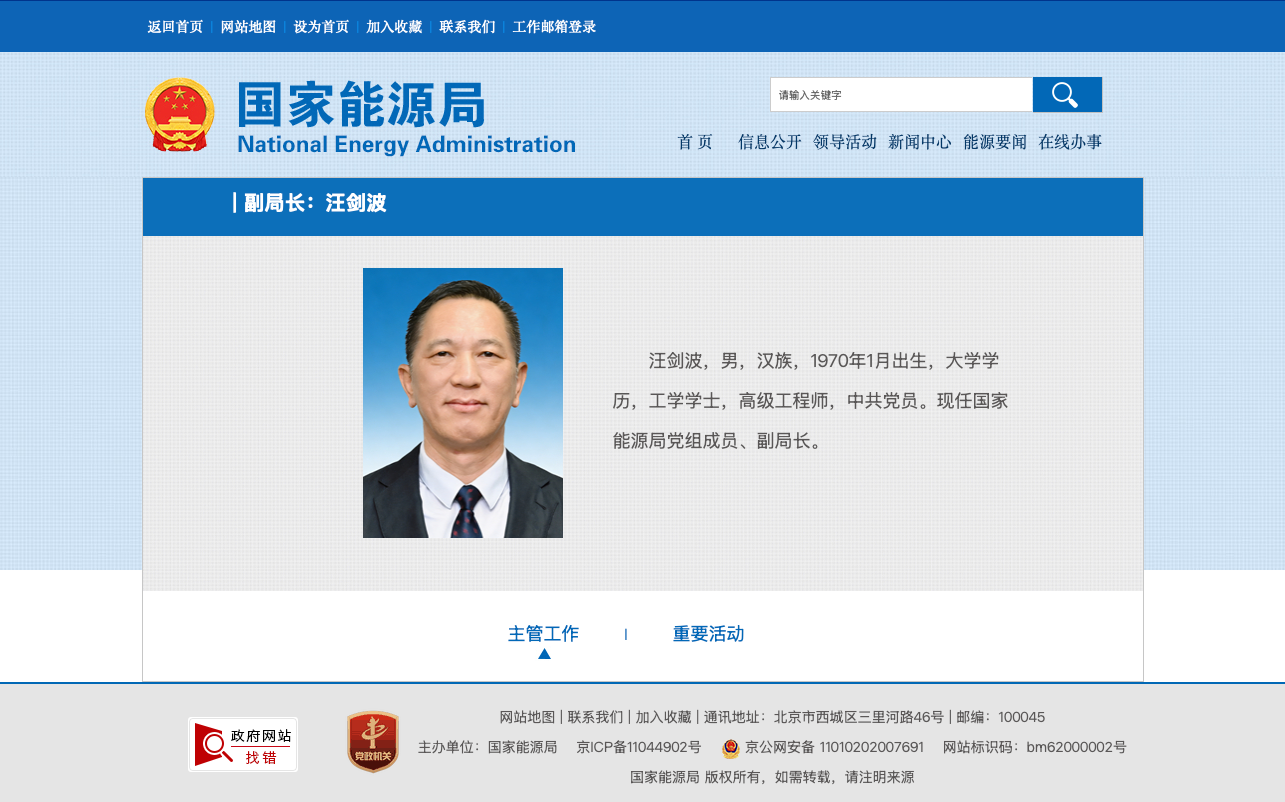Open 京公网安备 11010202007691 link
This screenshot has height=802, width=1285.
coord(834,747)
